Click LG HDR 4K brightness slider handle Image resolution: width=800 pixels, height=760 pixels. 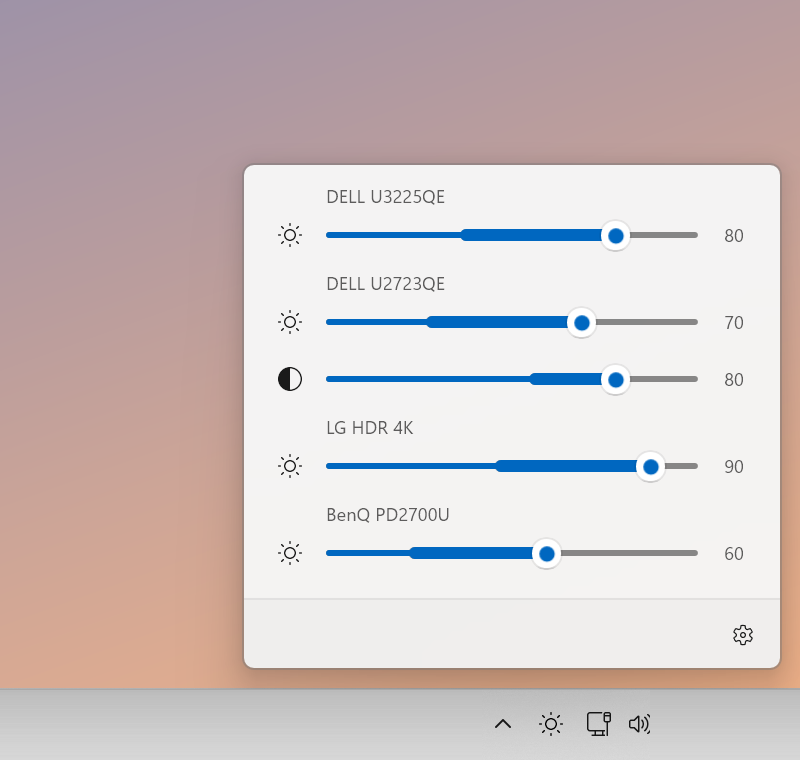pyautogui.click(x=651, y=467)
